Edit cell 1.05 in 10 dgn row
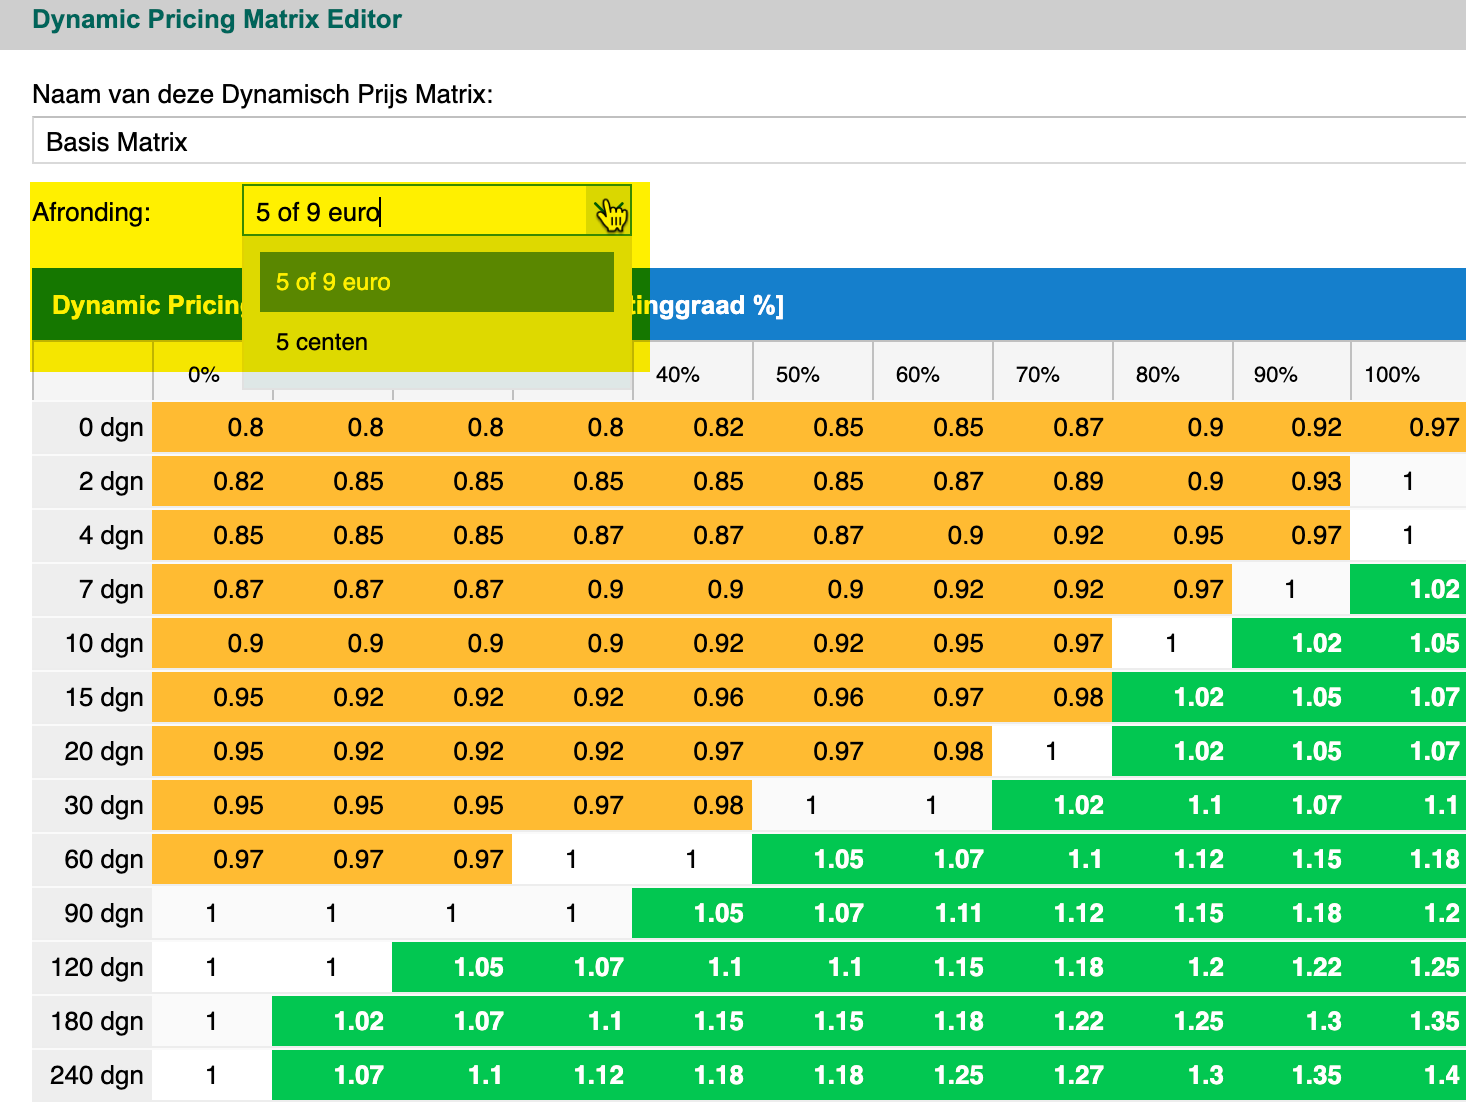1466x1112 pixels. pos(1408,643)
